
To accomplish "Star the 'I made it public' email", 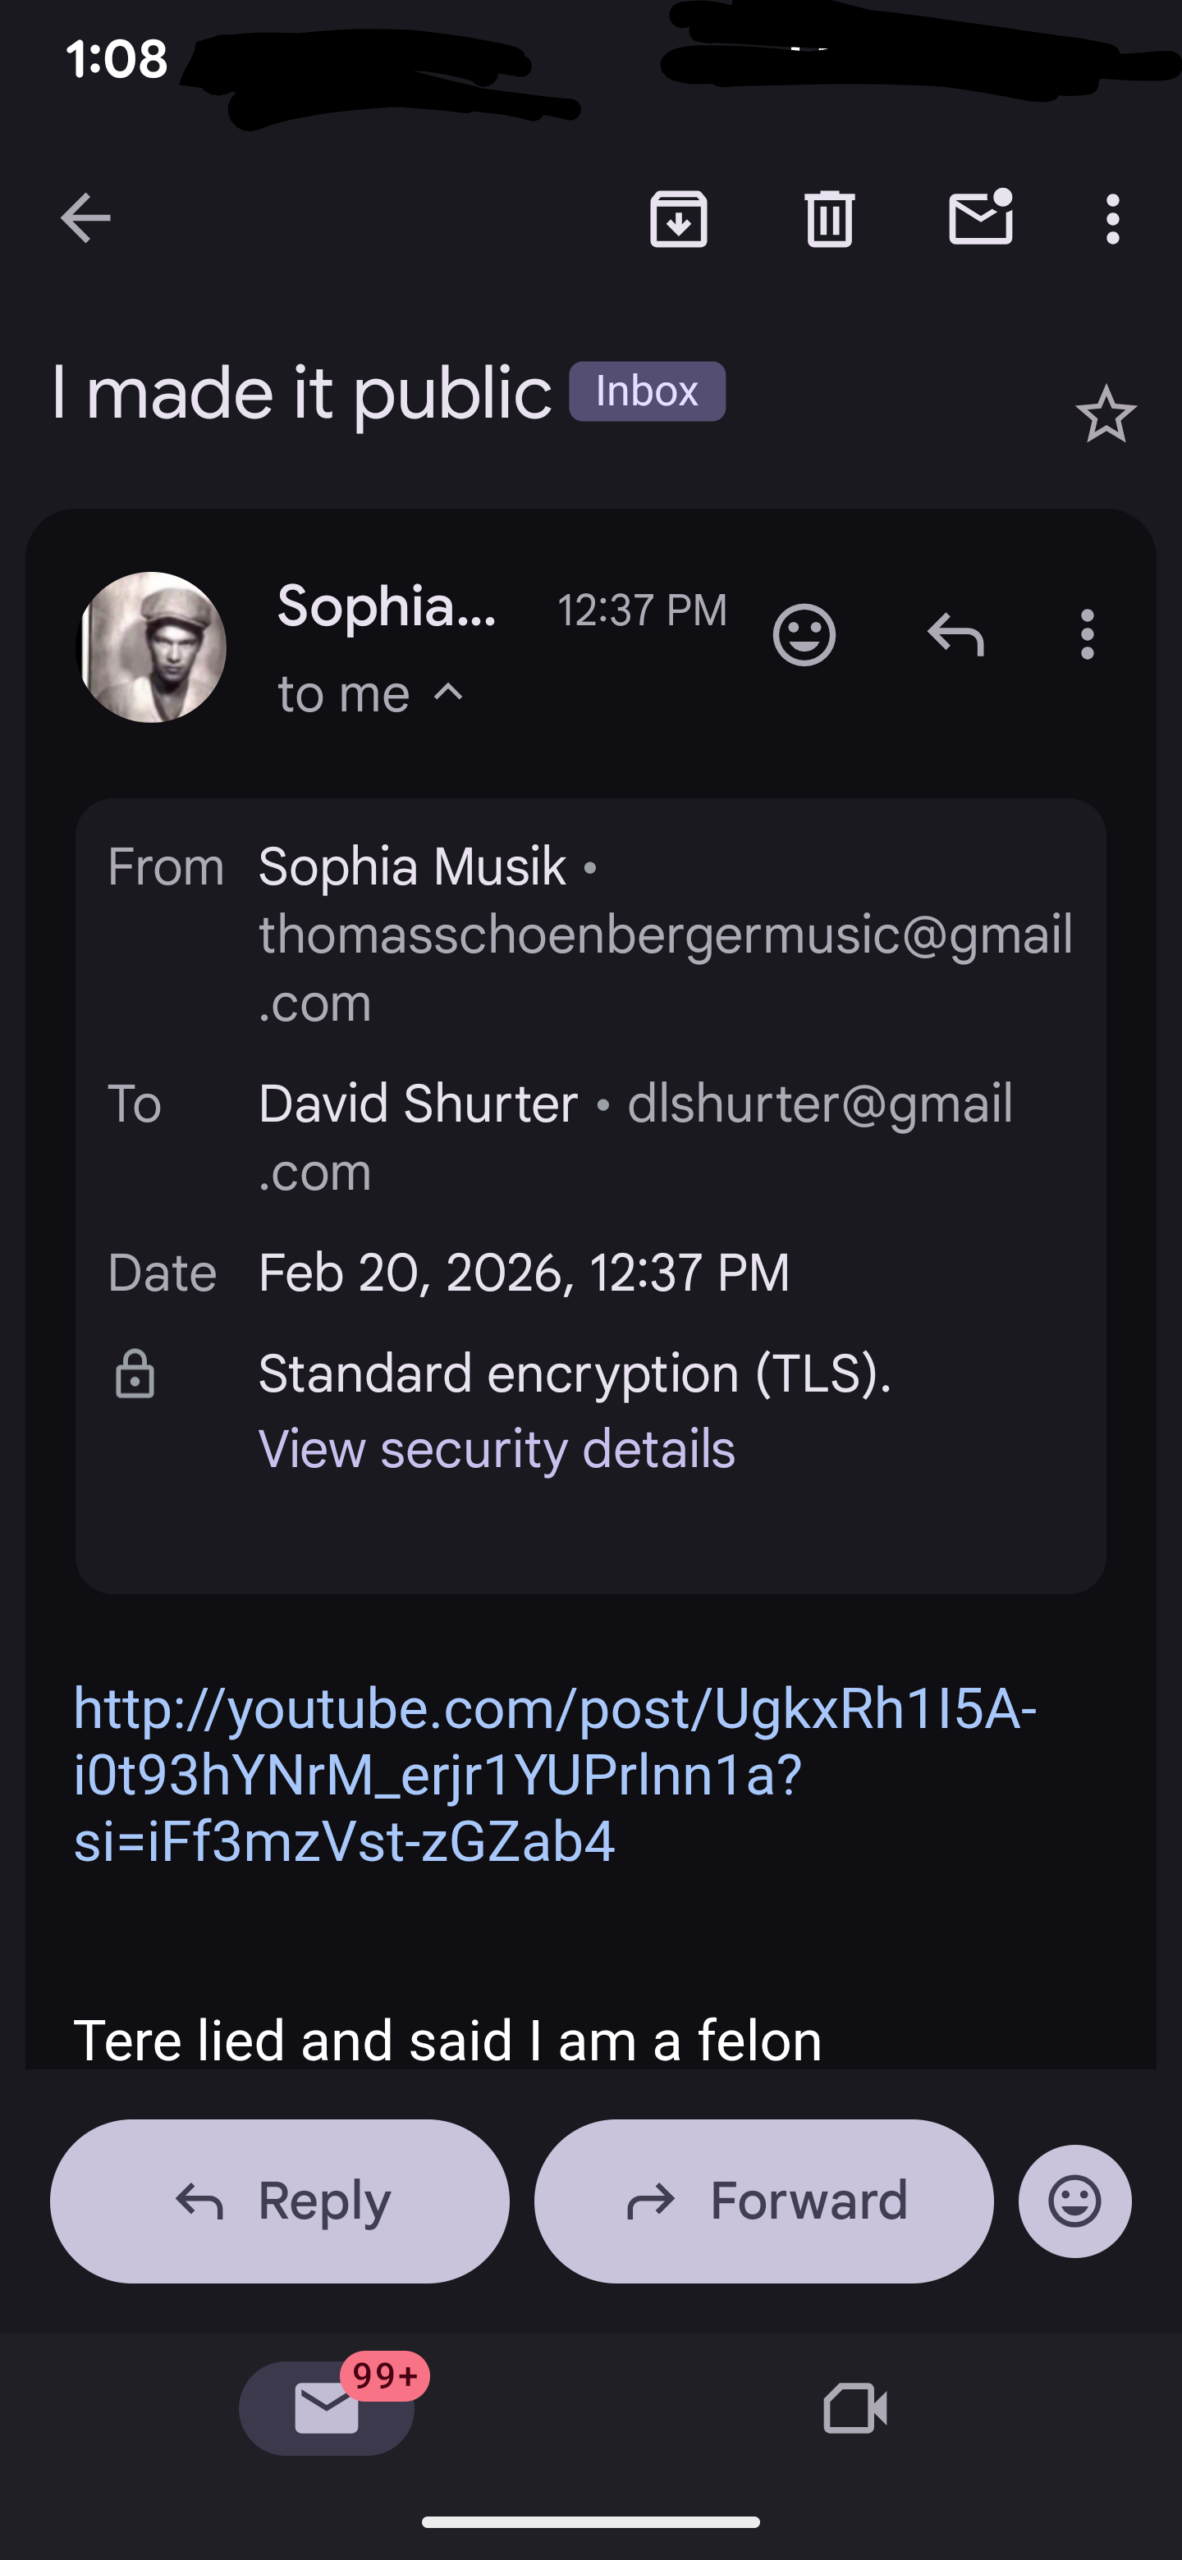I will [1105, 415].
